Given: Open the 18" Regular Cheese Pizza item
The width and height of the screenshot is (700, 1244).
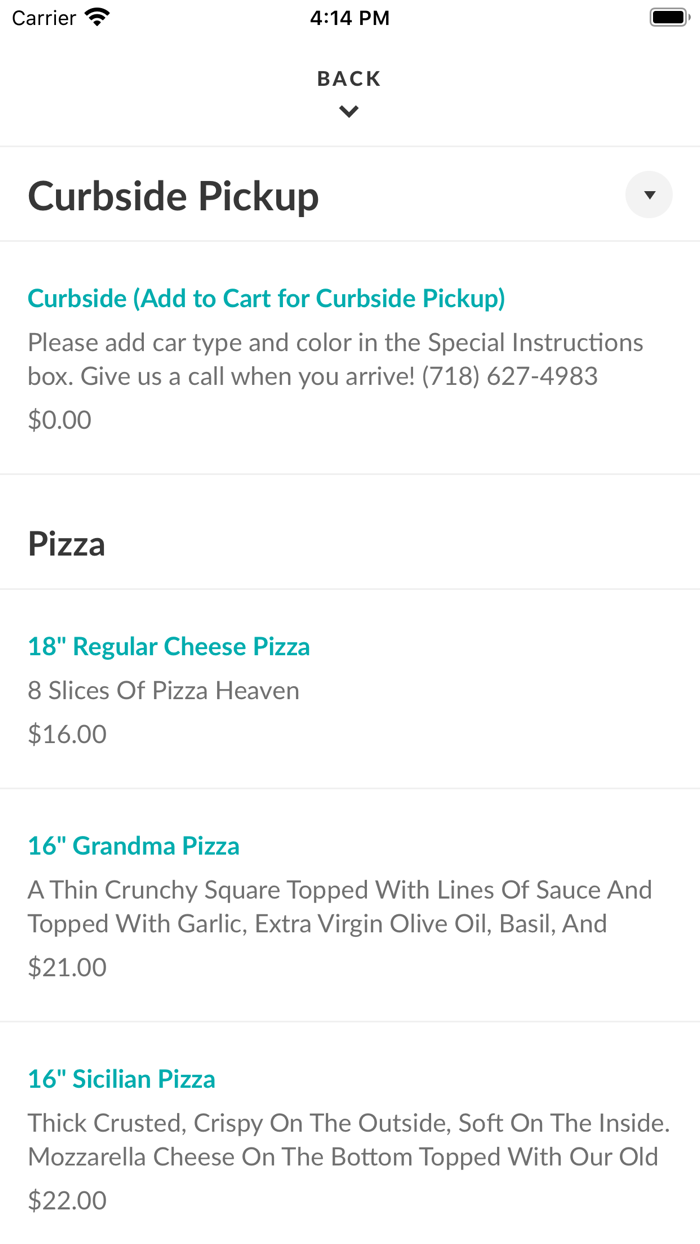Looking at the screenshot, I should pos(168,646).
